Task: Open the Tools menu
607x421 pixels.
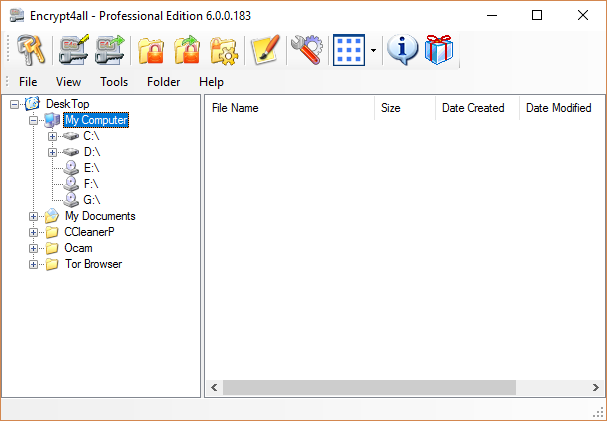Action: (x=114, y=82)
